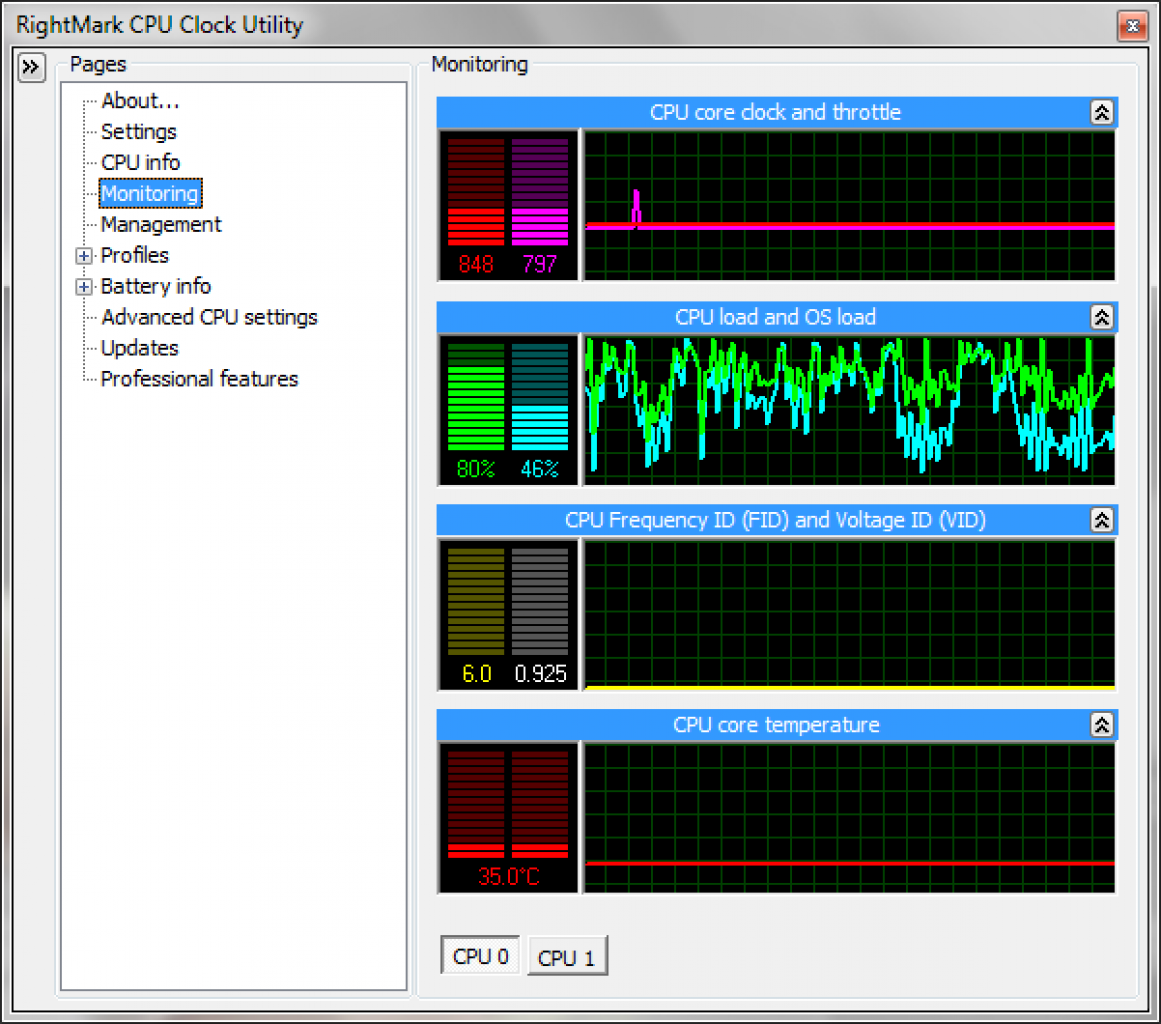Open the About page

[x=140, y=101]
